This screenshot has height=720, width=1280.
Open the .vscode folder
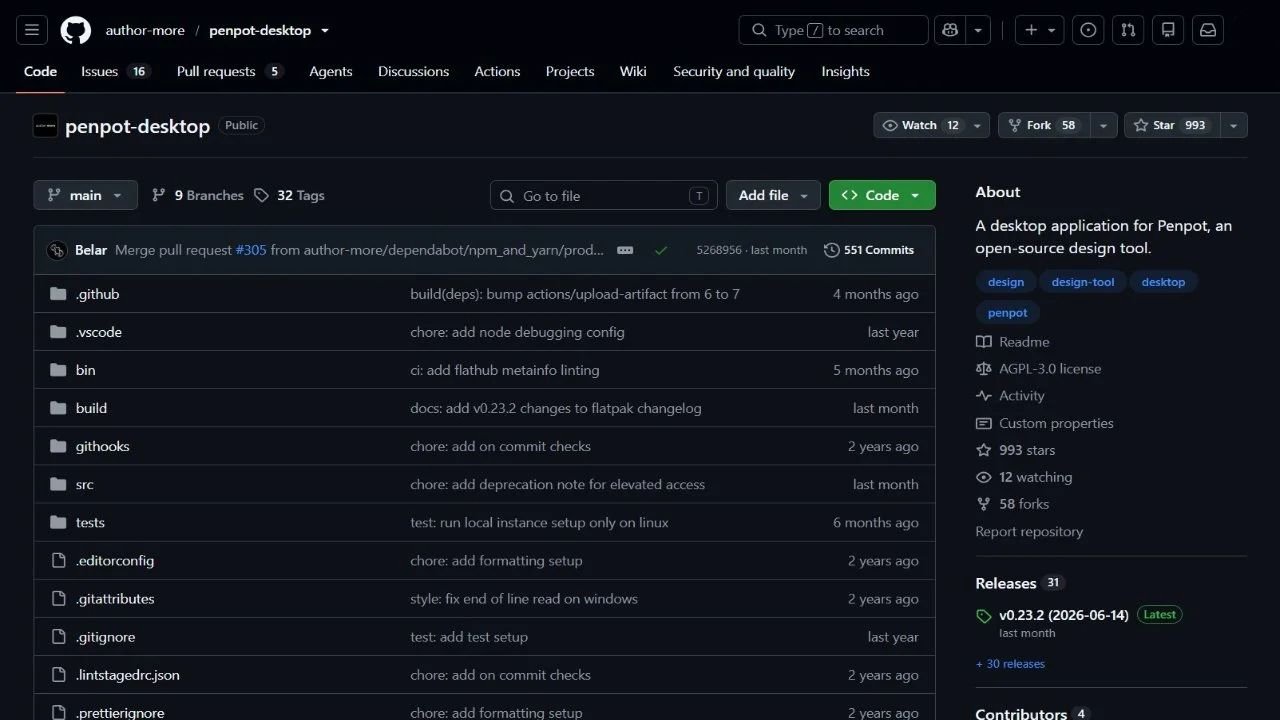(99, 332)
